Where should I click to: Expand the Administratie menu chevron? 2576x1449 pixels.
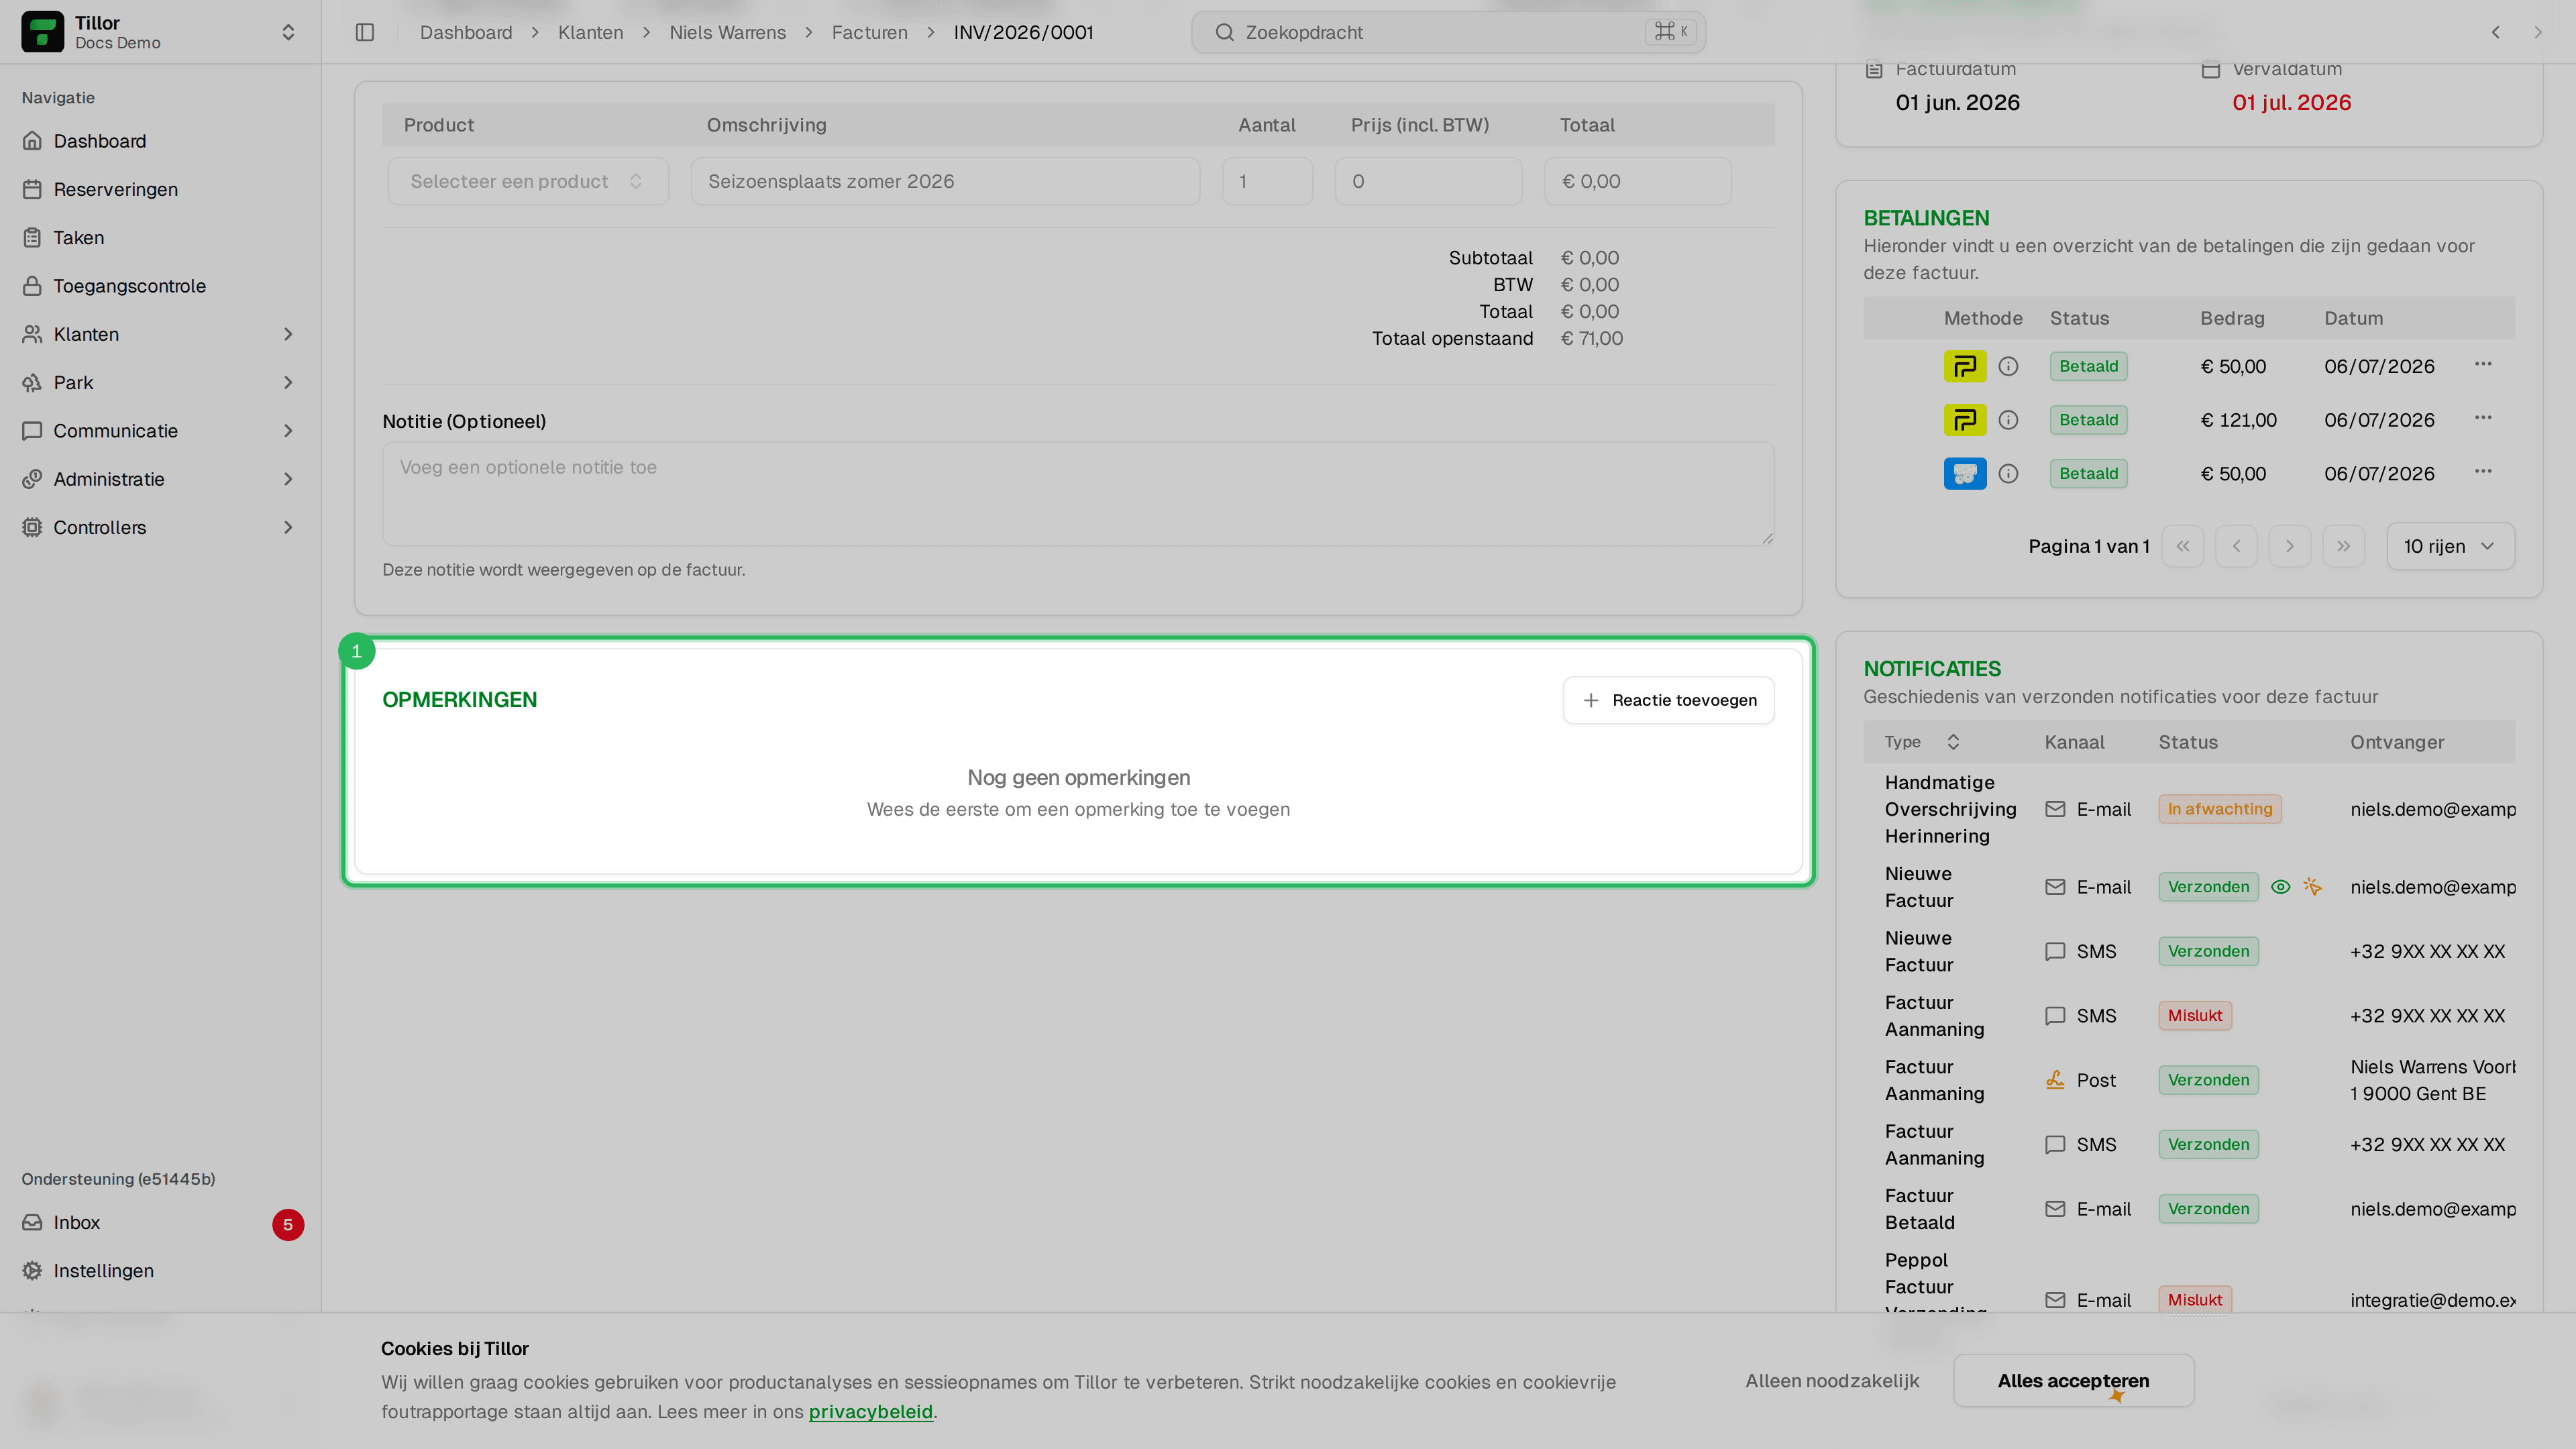[x=288, y=479]
